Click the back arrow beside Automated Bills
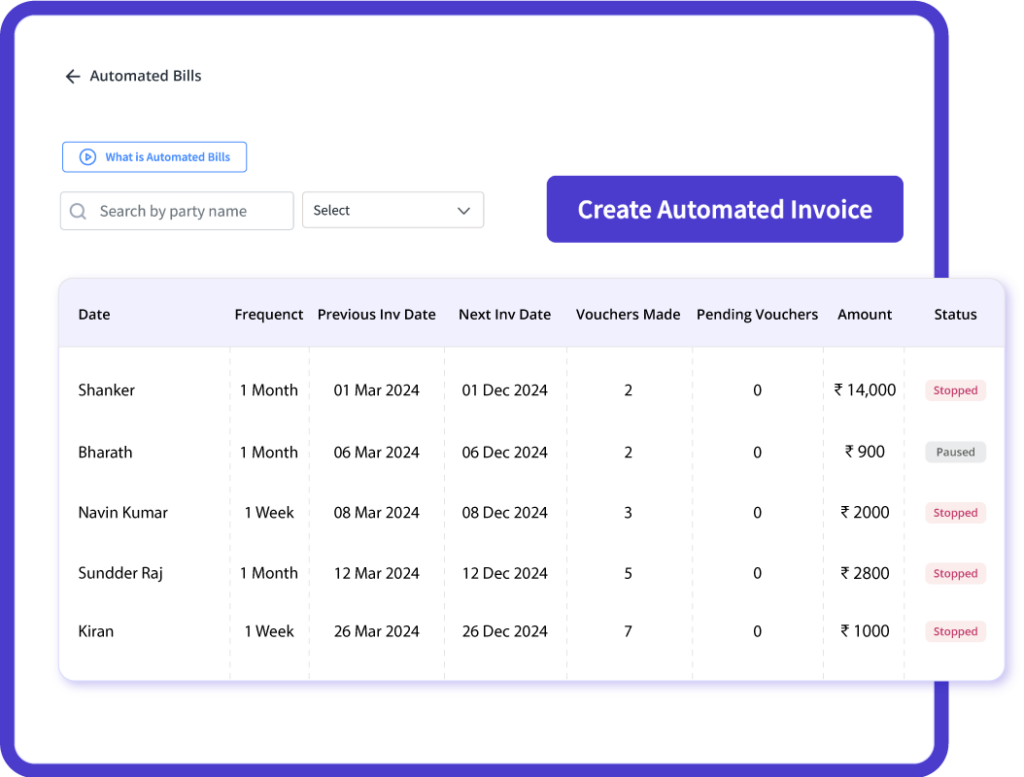 (x=72, y=77)
